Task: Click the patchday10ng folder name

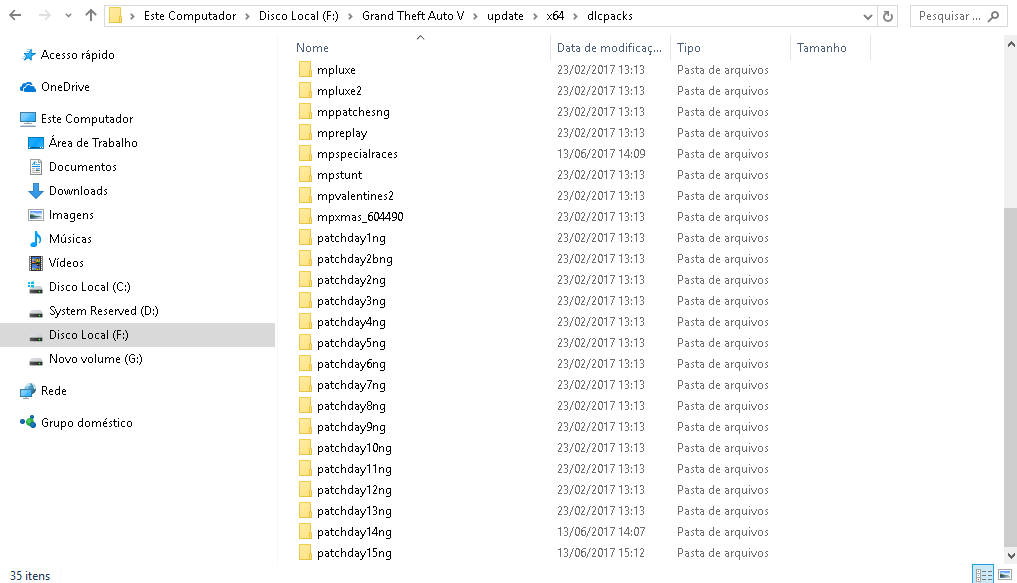Action: coord(354,448)
